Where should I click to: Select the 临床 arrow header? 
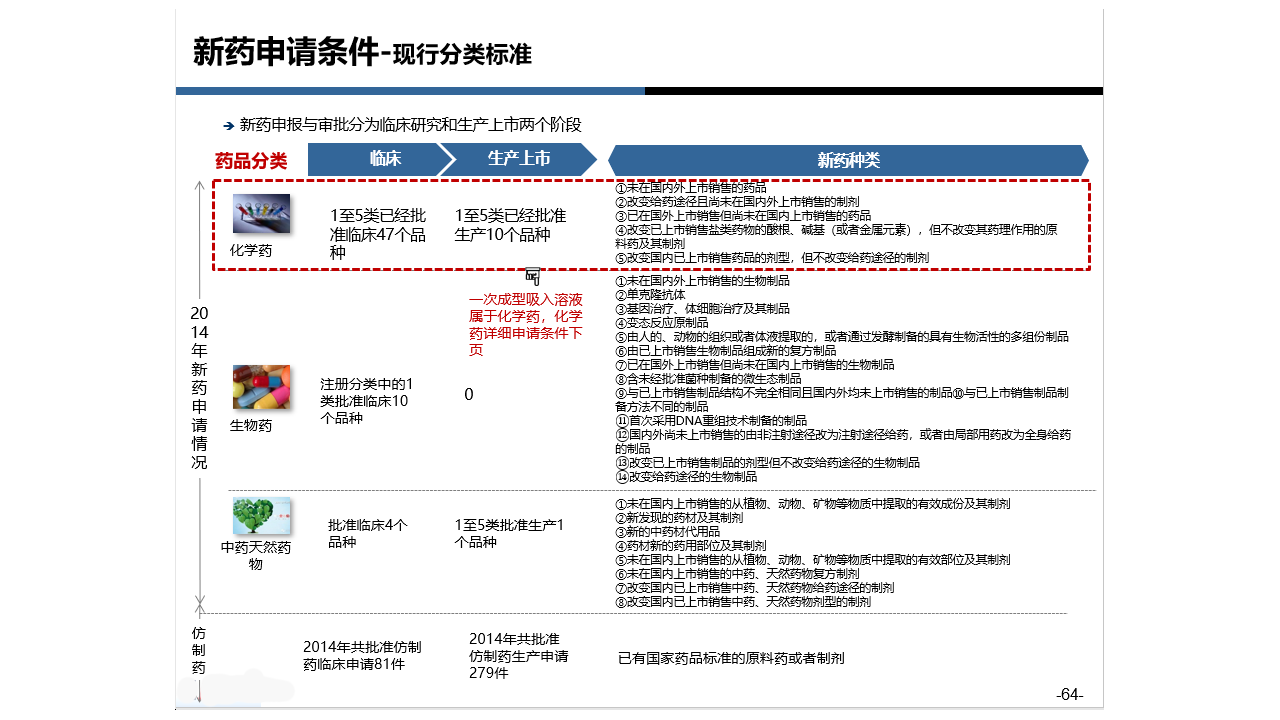[x=378, y=159]
